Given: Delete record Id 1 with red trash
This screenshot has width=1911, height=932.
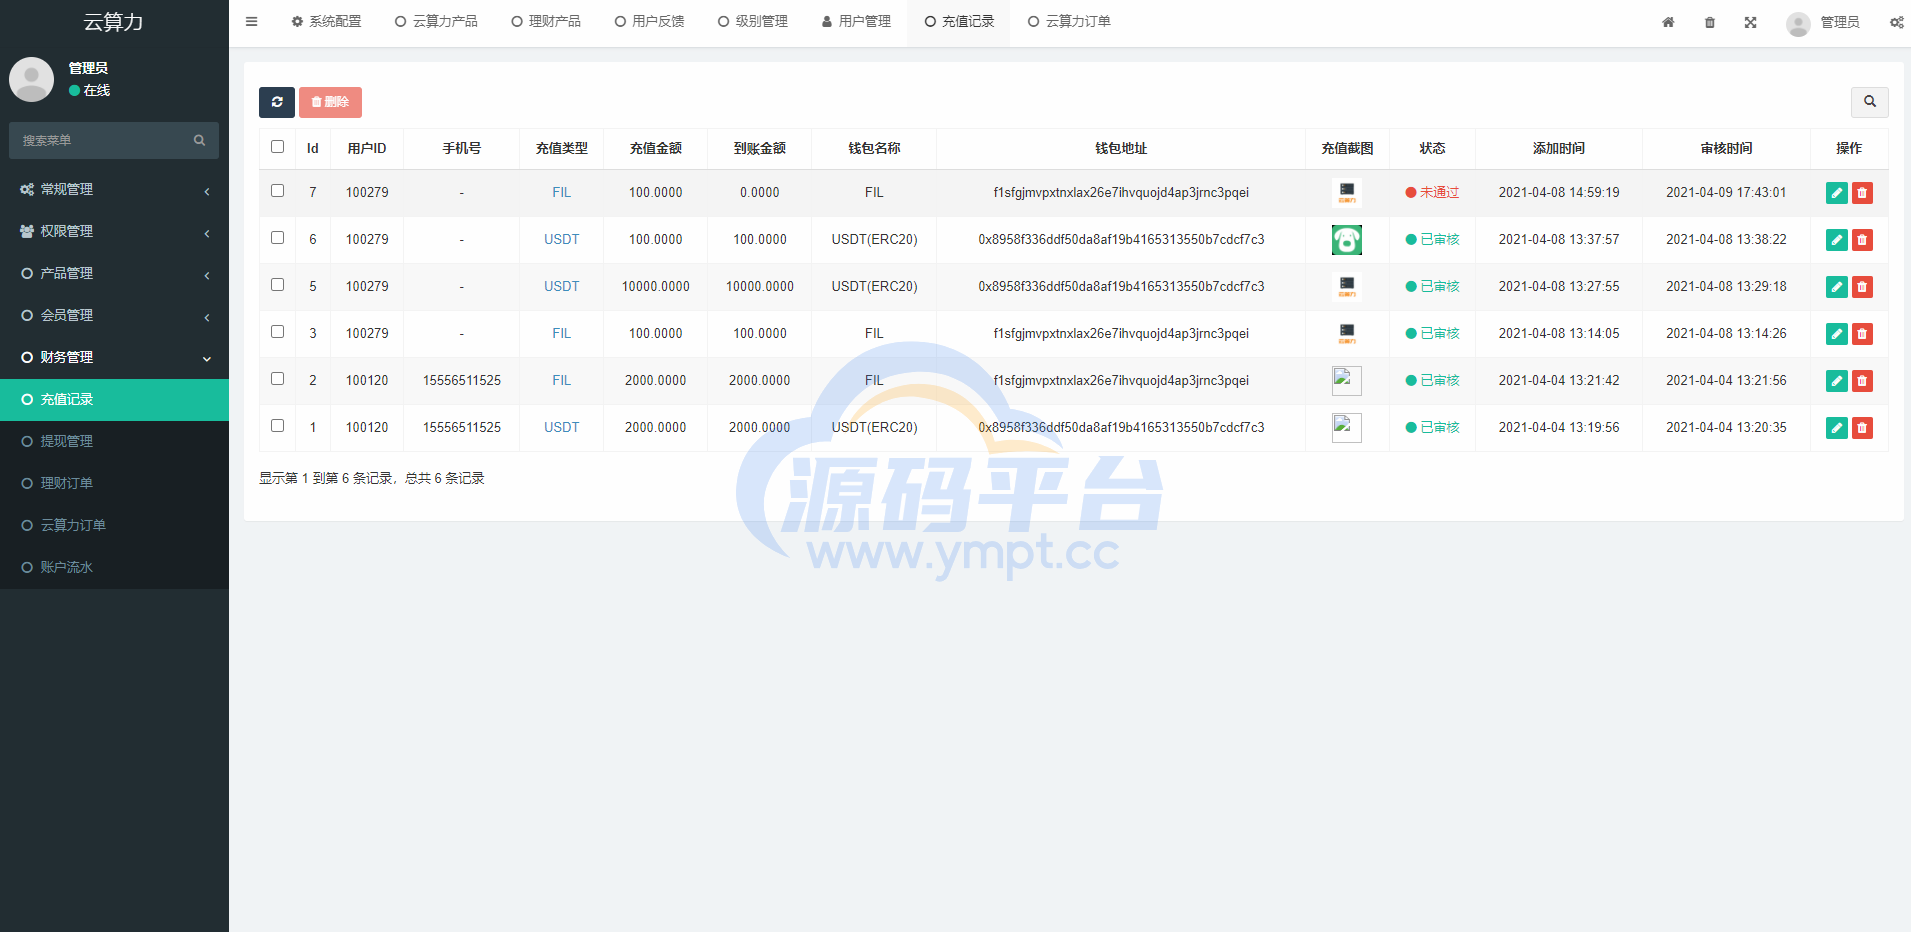Looking at the screenshot, I should pyautogui.click(x=1862, y=428).
